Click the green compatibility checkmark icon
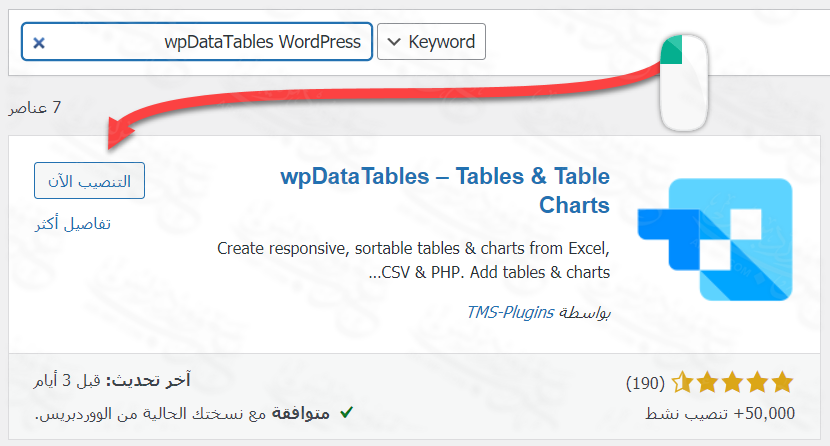 coord(346,412)
